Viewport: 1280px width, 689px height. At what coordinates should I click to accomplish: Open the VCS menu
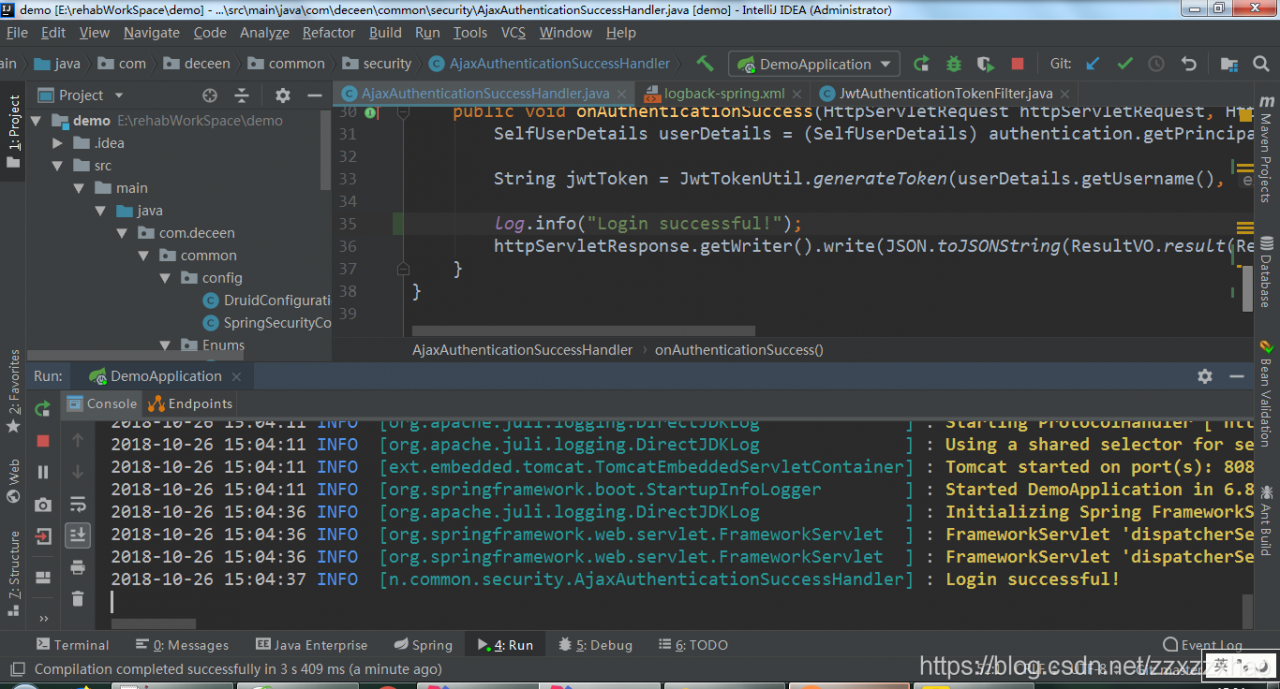(x=513, y=32)
